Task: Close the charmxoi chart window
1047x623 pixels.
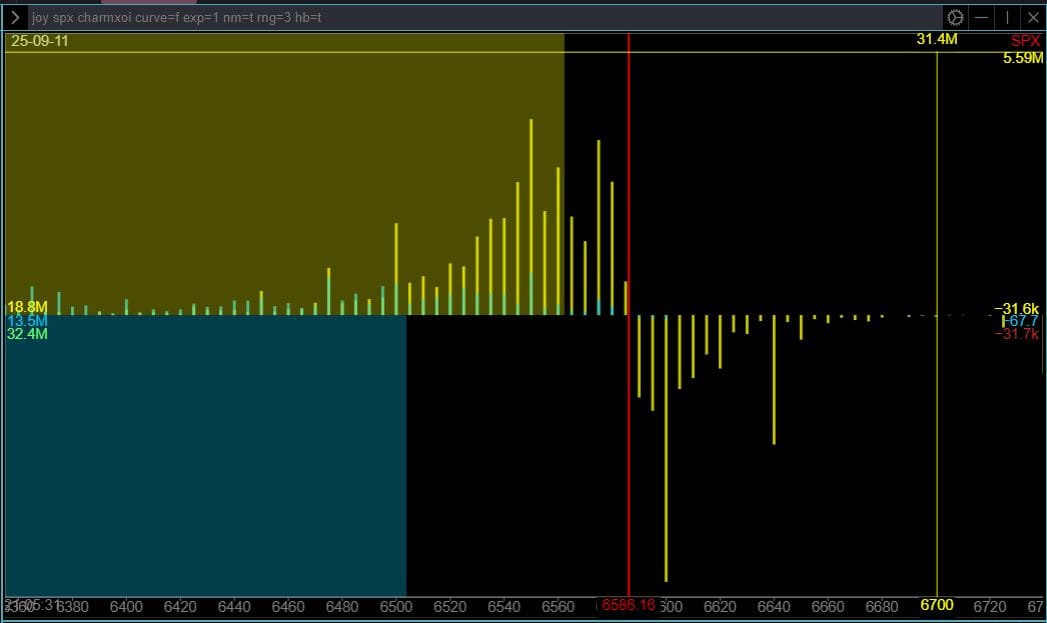Action: [1033, 18]
